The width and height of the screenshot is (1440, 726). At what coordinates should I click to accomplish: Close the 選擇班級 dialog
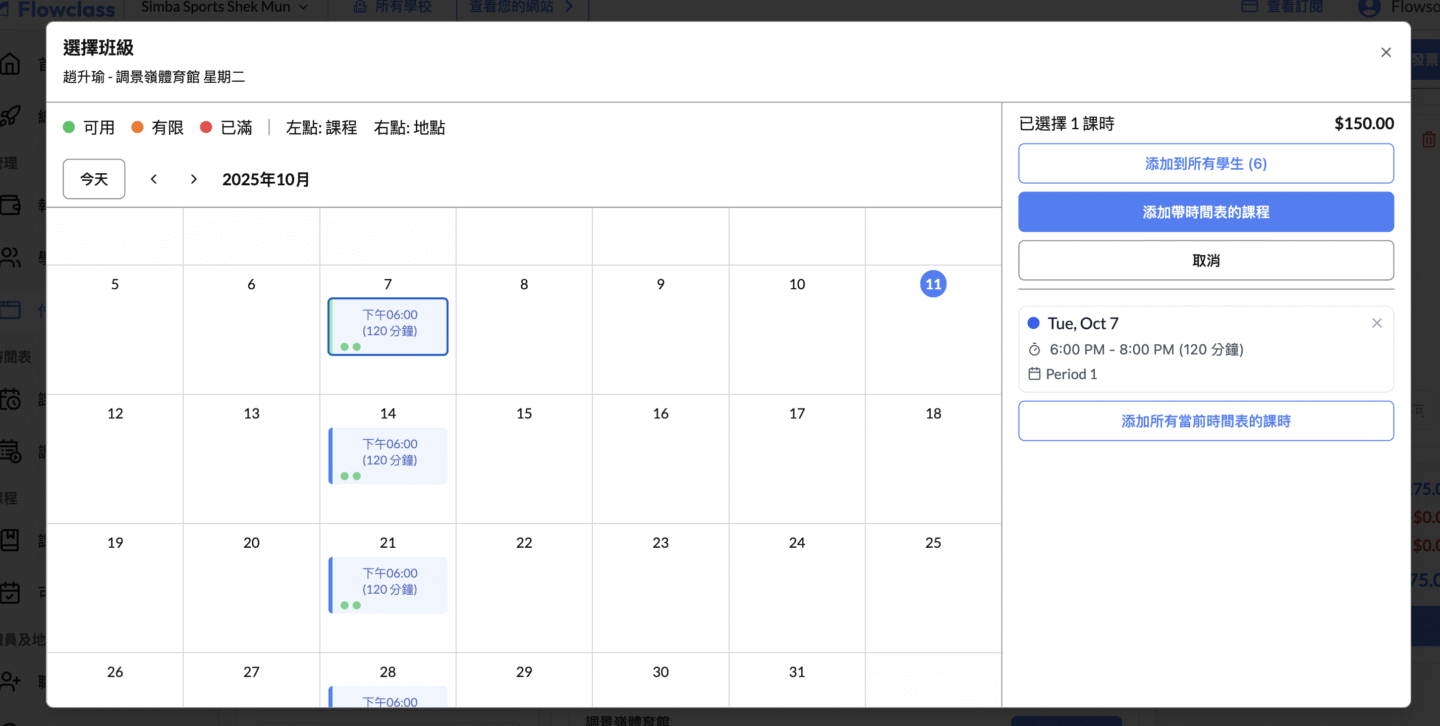point(1385,53)
